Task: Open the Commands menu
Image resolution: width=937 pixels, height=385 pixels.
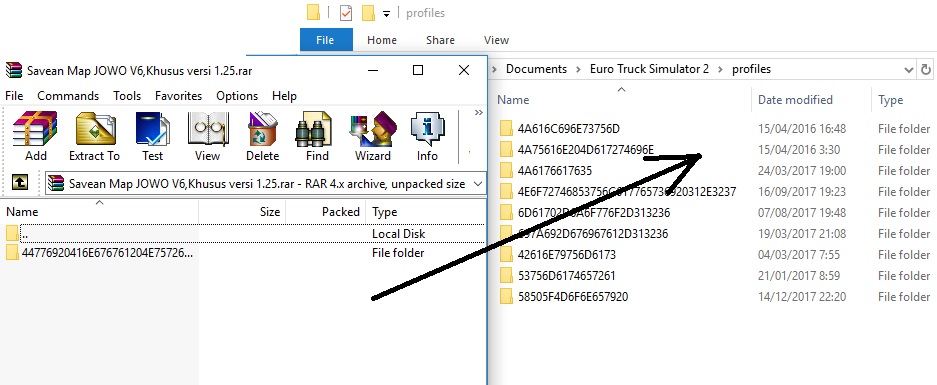Action: click(x=68, y=96)
